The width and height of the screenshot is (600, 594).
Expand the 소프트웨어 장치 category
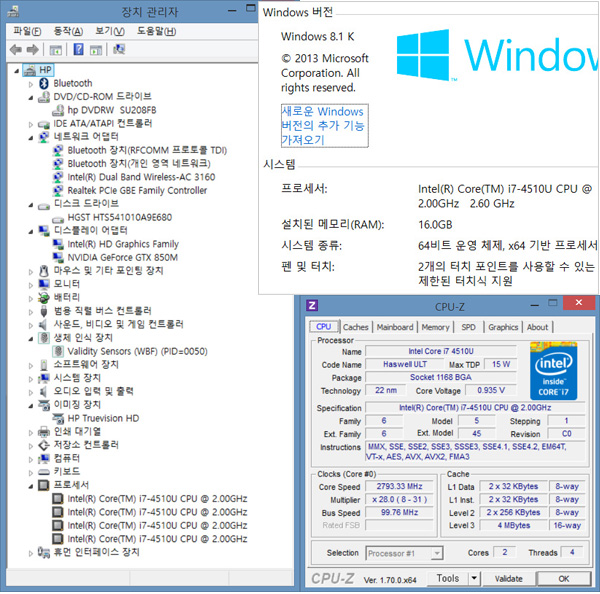pos(31,366)
